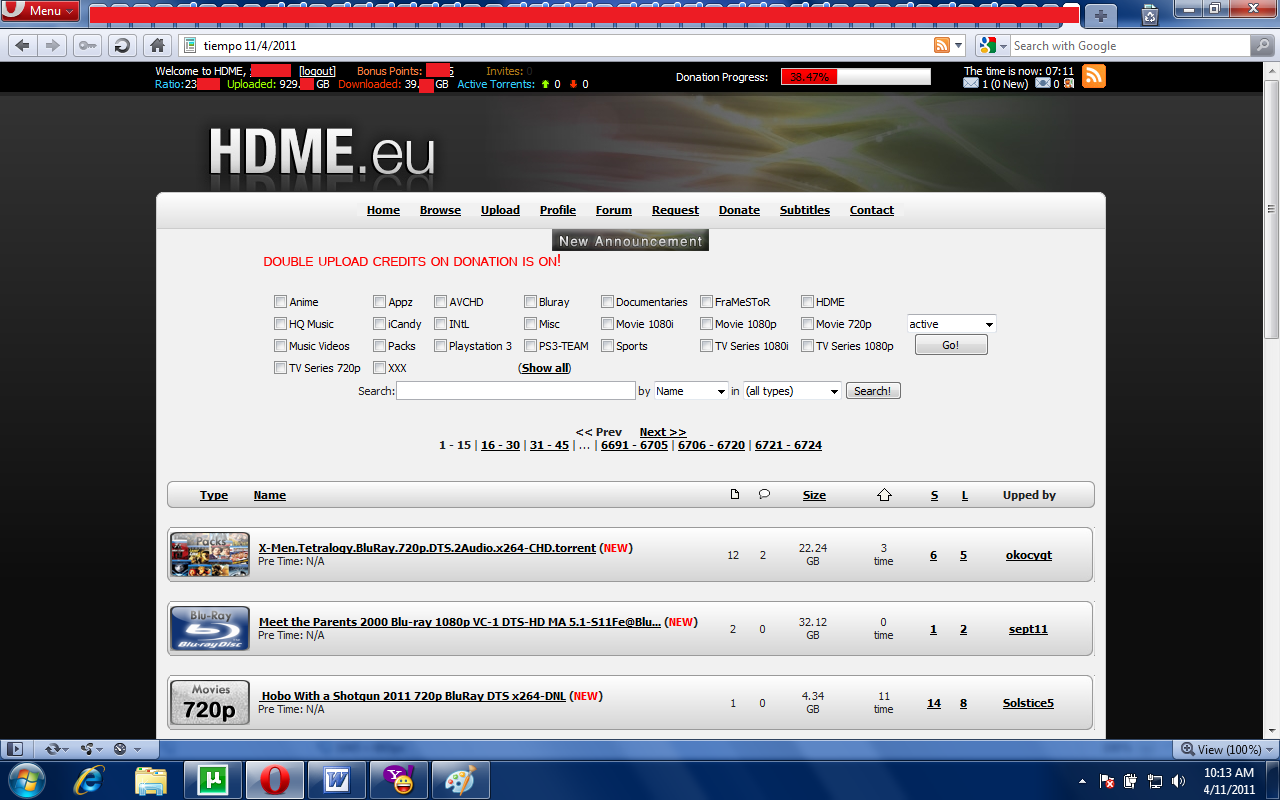Screen dimensions: 1280x800
Task: Open Paint from the taskbar
Action: click(x=459, y=779)
